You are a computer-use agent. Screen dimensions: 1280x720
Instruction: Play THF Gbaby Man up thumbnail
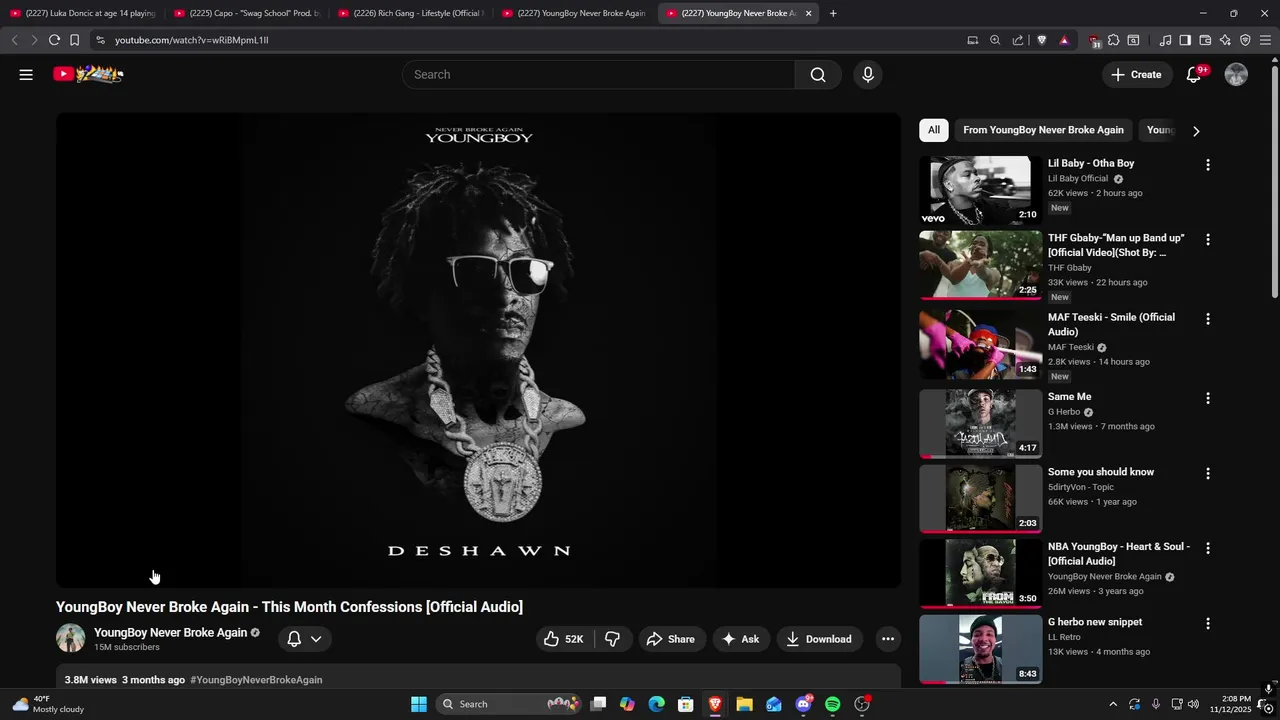coord(980,265)
